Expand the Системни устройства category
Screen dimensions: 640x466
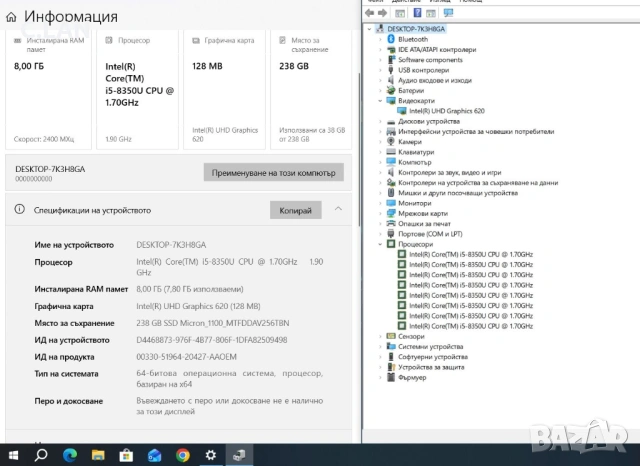380,346
